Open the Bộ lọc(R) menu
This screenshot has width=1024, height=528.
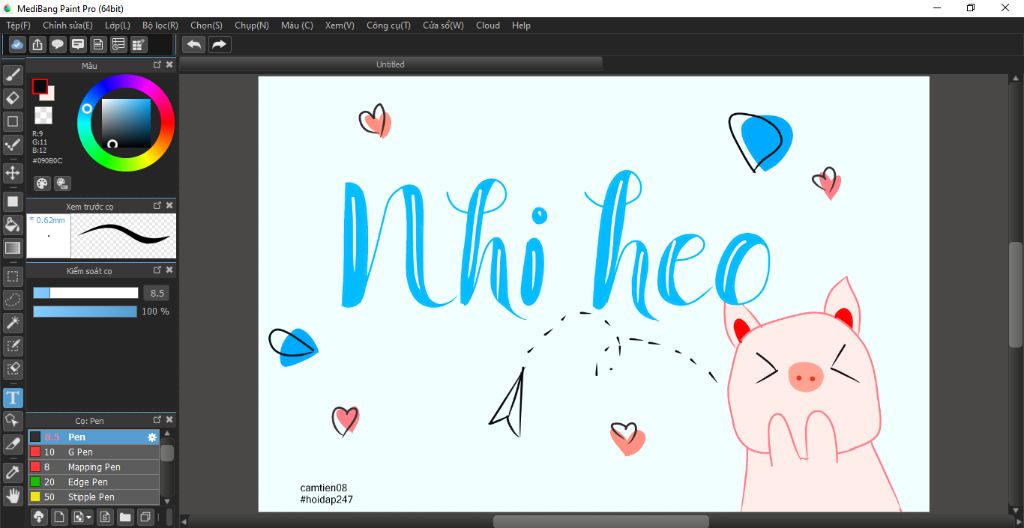point(160,25)
